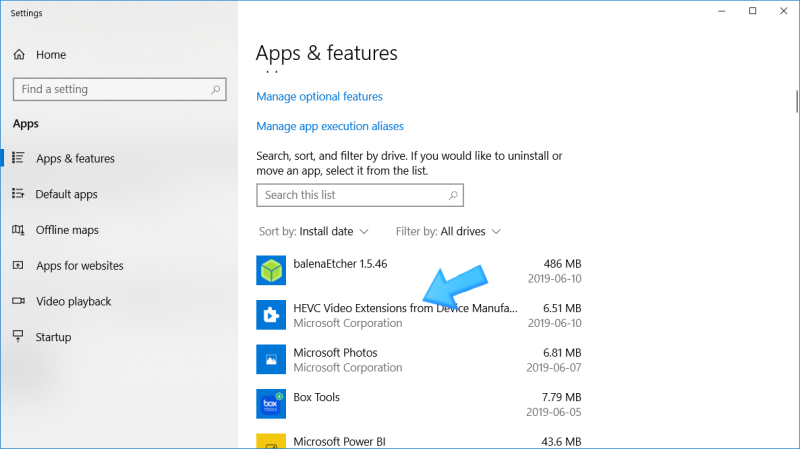
Task: Open the Filter by All drives dropdown
Action: pyautogui.click(x=448, y=232)
